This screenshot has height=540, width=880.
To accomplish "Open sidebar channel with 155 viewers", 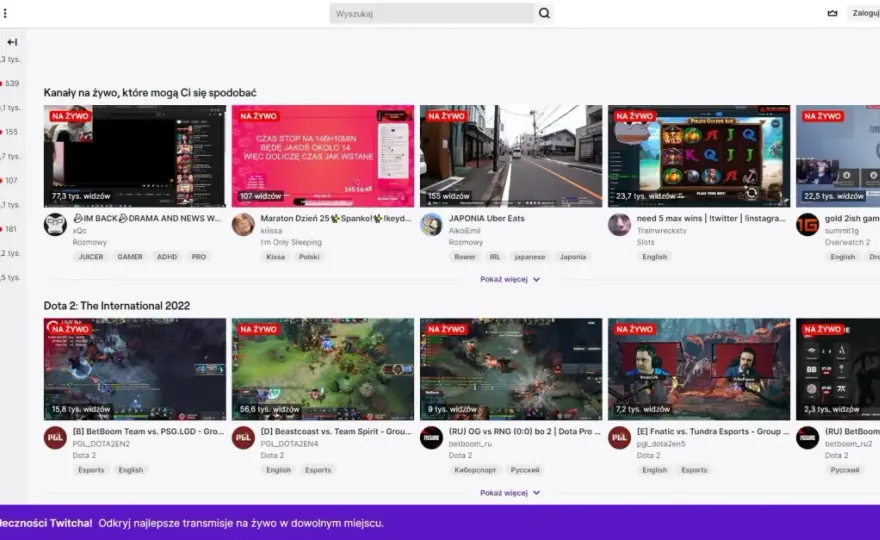I will point(10,132).
